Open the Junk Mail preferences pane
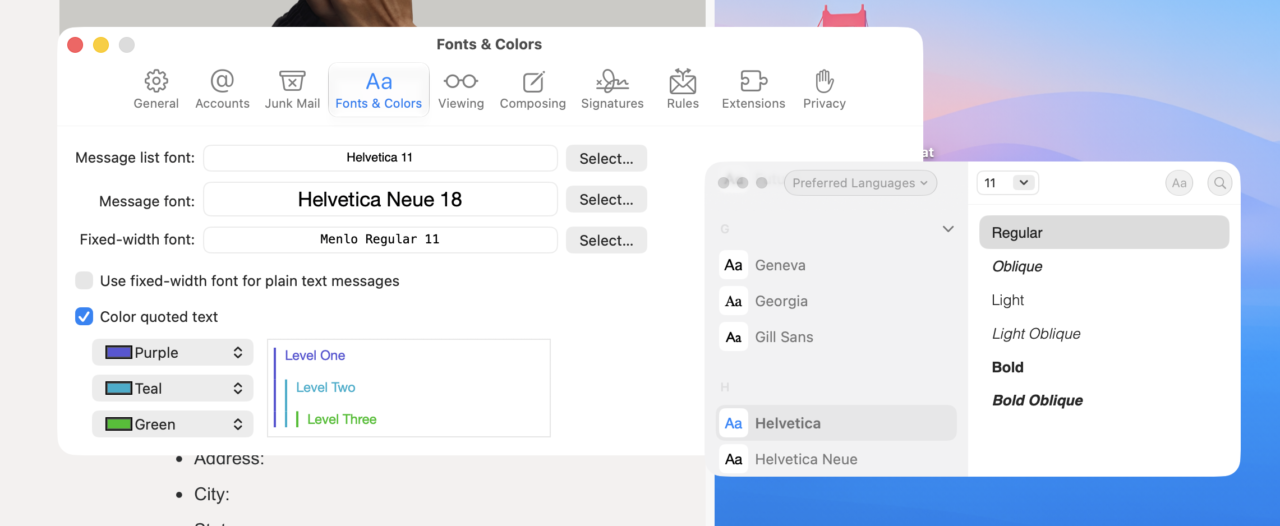 point(292,90)
